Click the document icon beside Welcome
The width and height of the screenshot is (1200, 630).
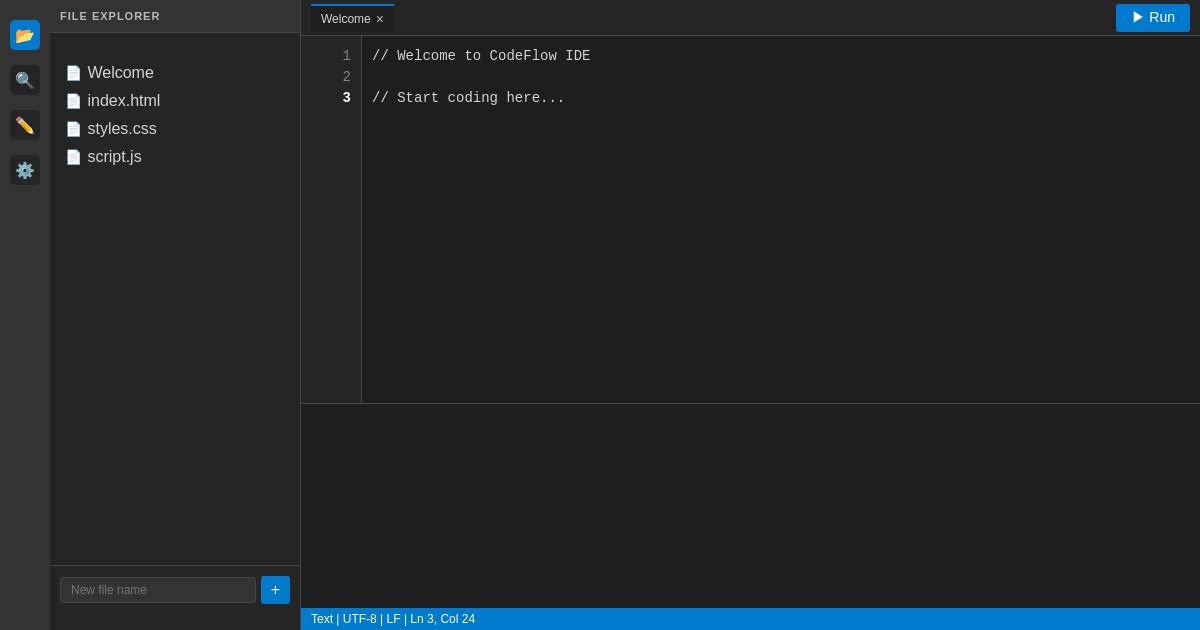point(74,73)
